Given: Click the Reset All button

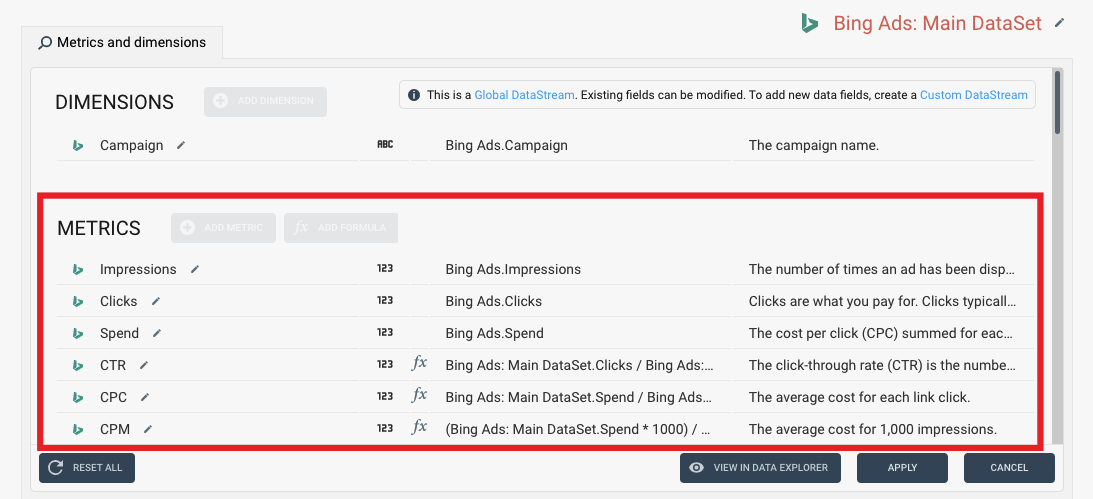Looking at the screenshot, I should point(87,468).
